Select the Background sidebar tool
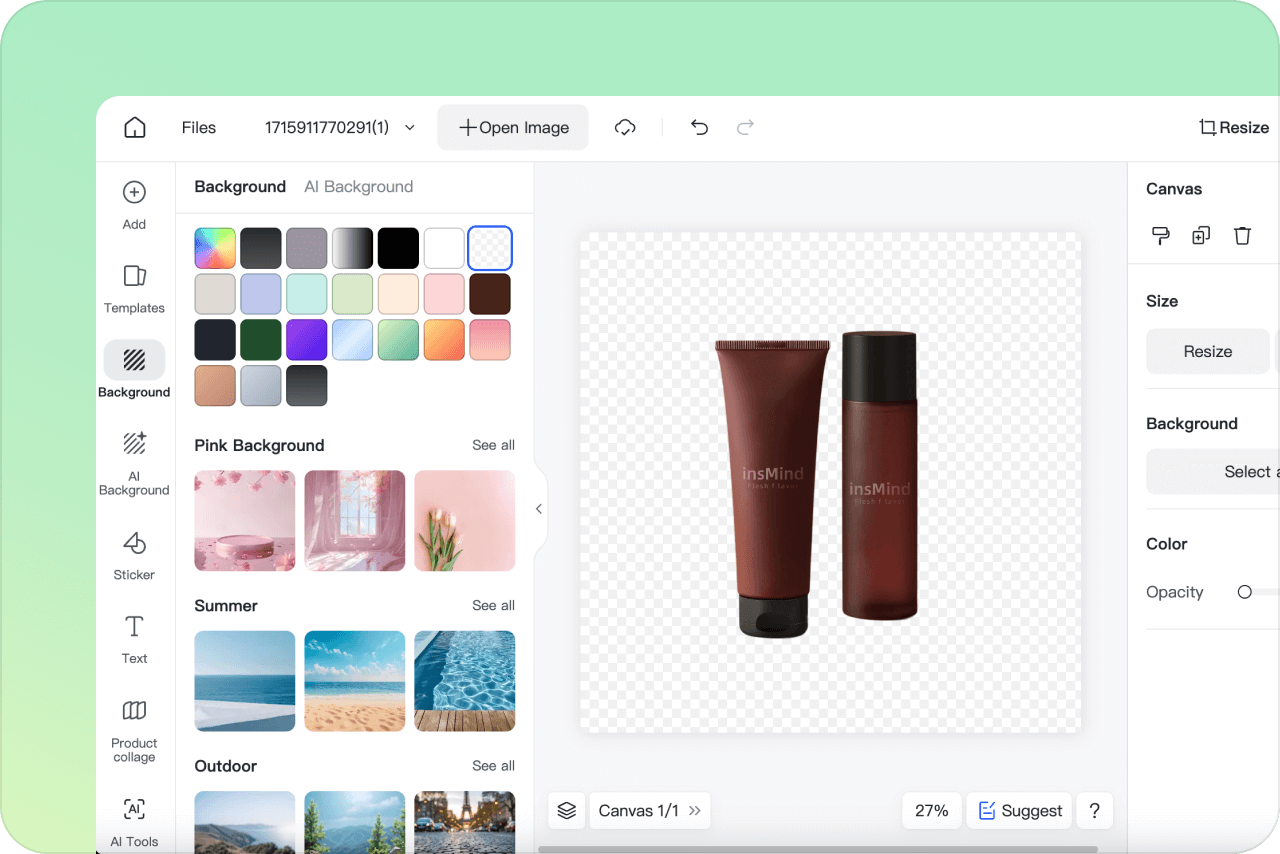Viewport: 1280px width, 854px height. tap(134, 370)
